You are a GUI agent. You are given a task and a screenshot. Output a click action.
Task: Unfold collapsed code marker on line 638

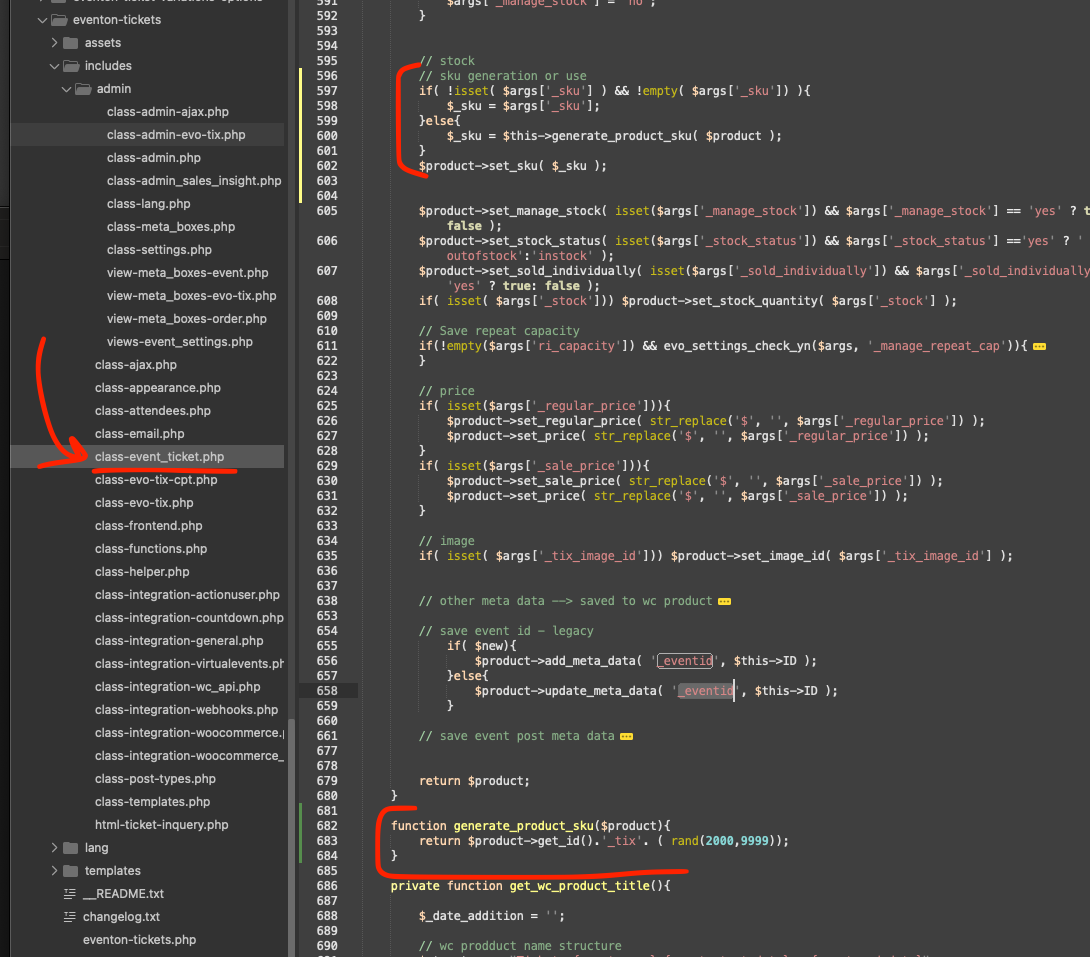724,601
